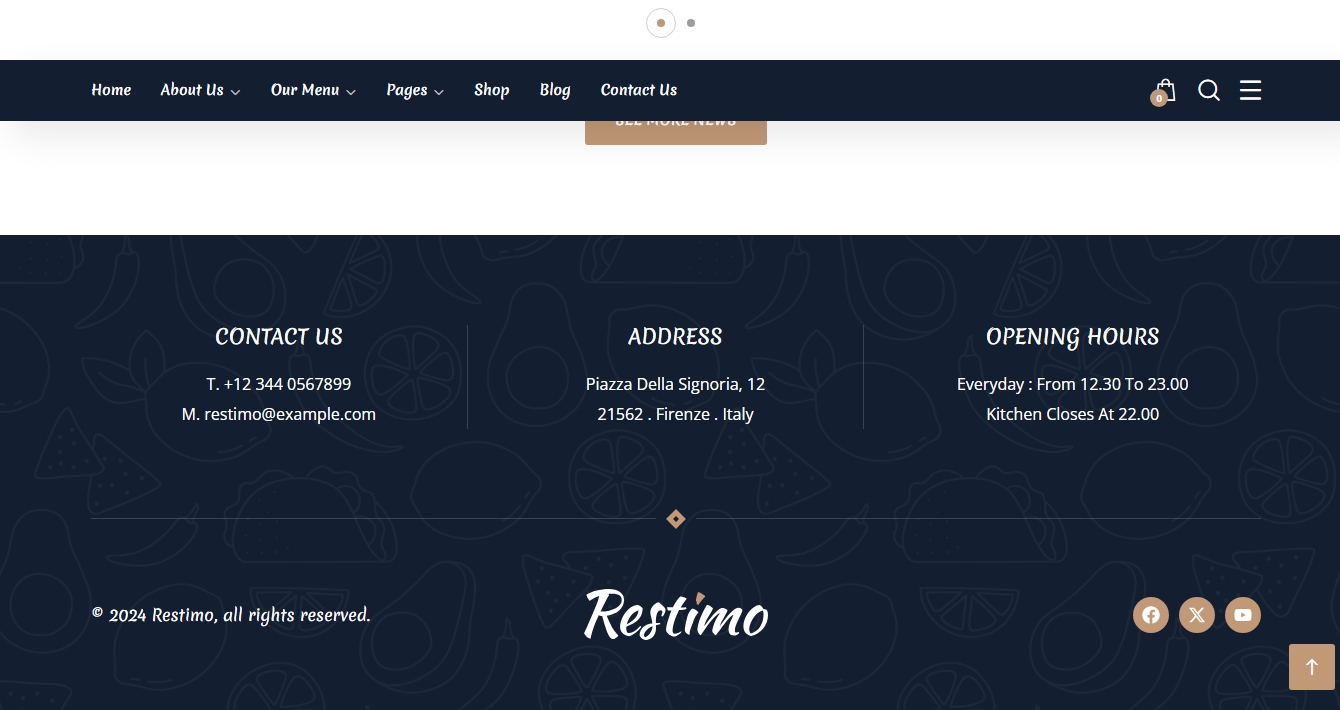Screen dimensions: 1340x710
Task: Visit the Facebook social page
Action: (1150, 615)
